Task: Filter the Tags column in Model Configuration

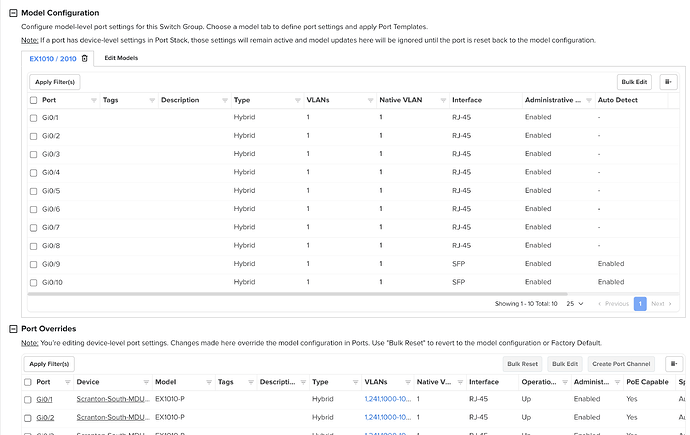Action: [152, 100]
